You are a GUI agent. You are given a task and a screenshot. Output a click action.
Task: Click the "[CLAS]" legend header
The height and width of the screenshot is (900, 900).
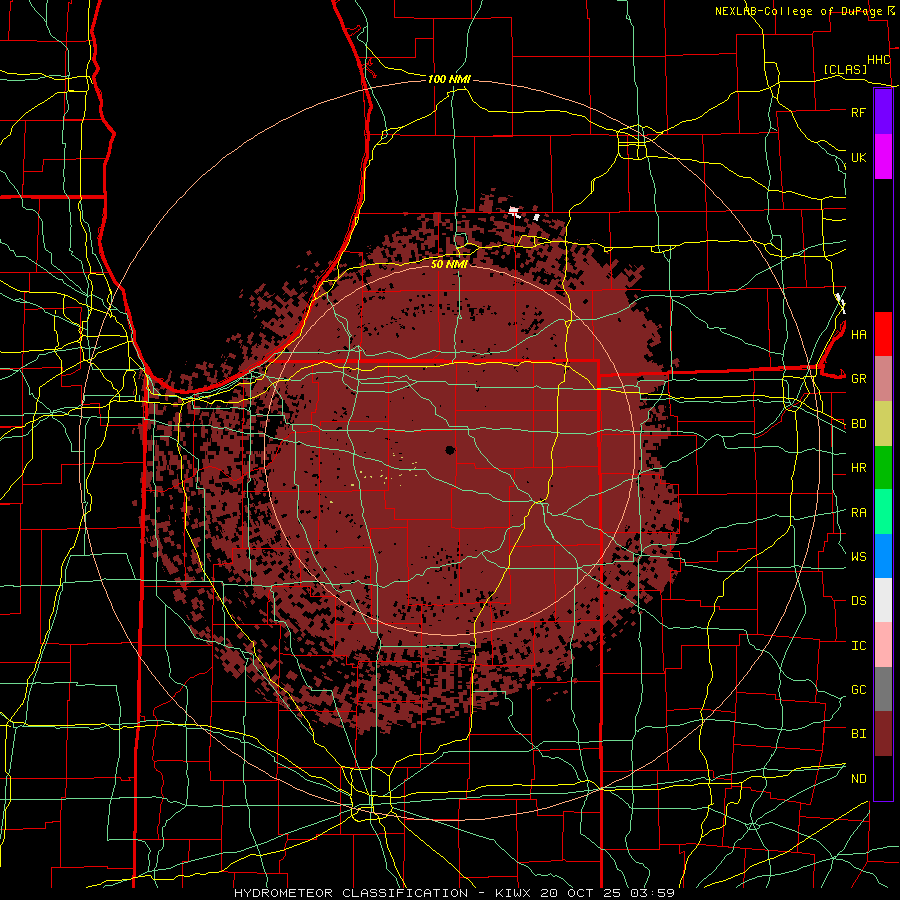click(x=845, y=69)
